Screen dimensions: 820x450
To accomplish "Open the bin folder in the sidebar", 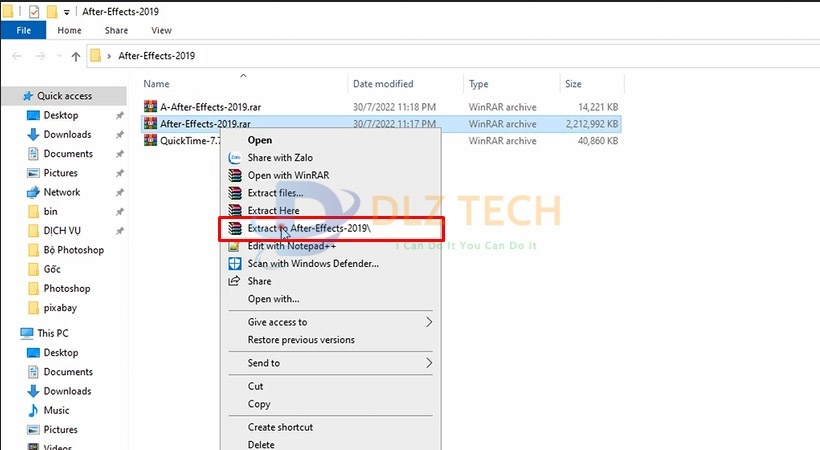I will tap(50, 211).
